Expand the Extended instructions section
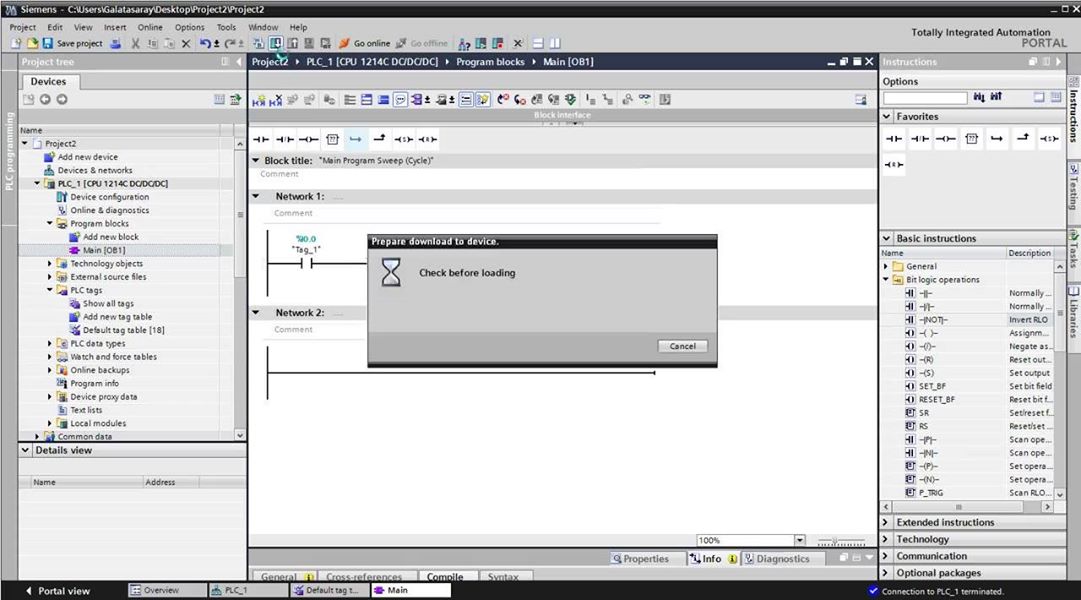 (x=887, y=523)
